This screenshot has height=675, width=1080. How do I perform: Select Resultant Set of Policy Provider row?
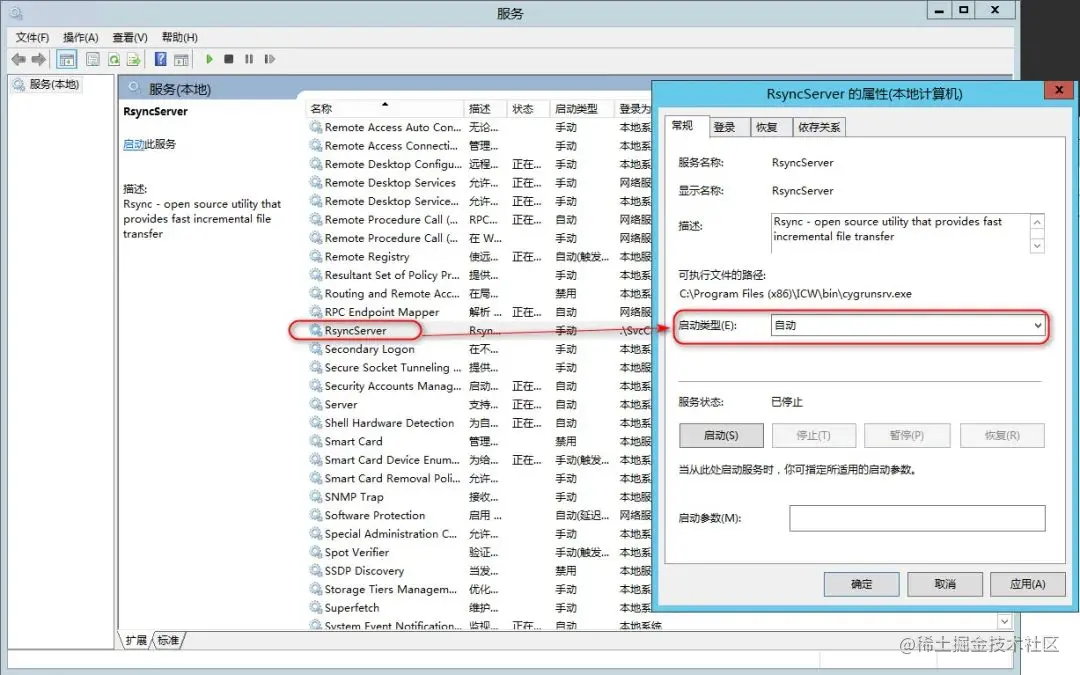tap(479, 275)
